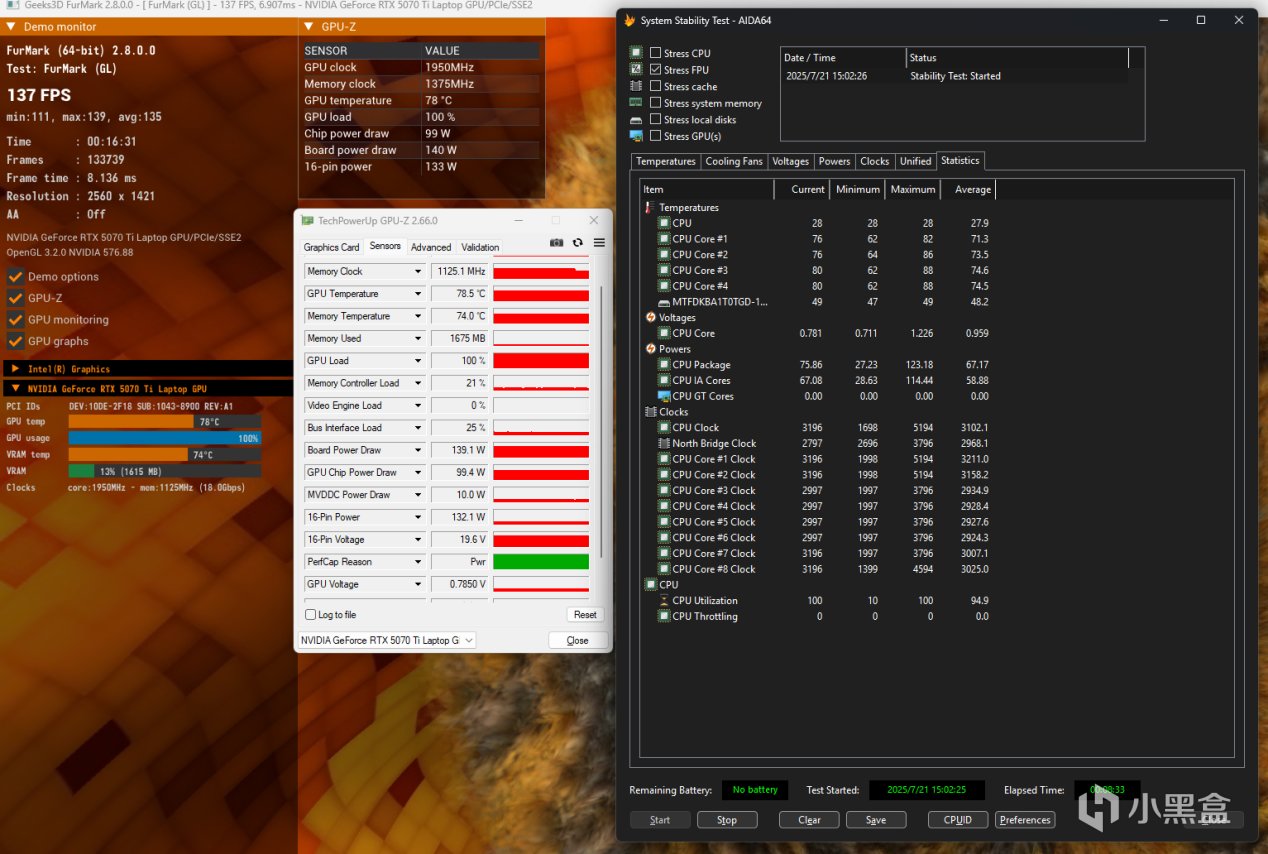Click the Close button in GPU-Z
1268x854 pixels.
(x=577, y=640)
